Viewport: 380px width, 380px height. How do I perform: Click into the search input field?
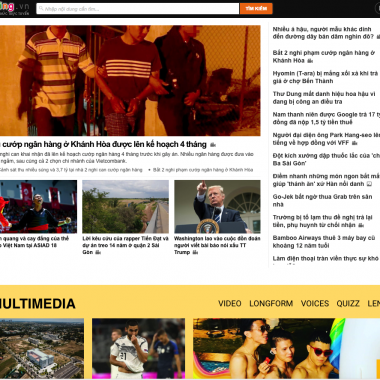click(x=138, y=9)
